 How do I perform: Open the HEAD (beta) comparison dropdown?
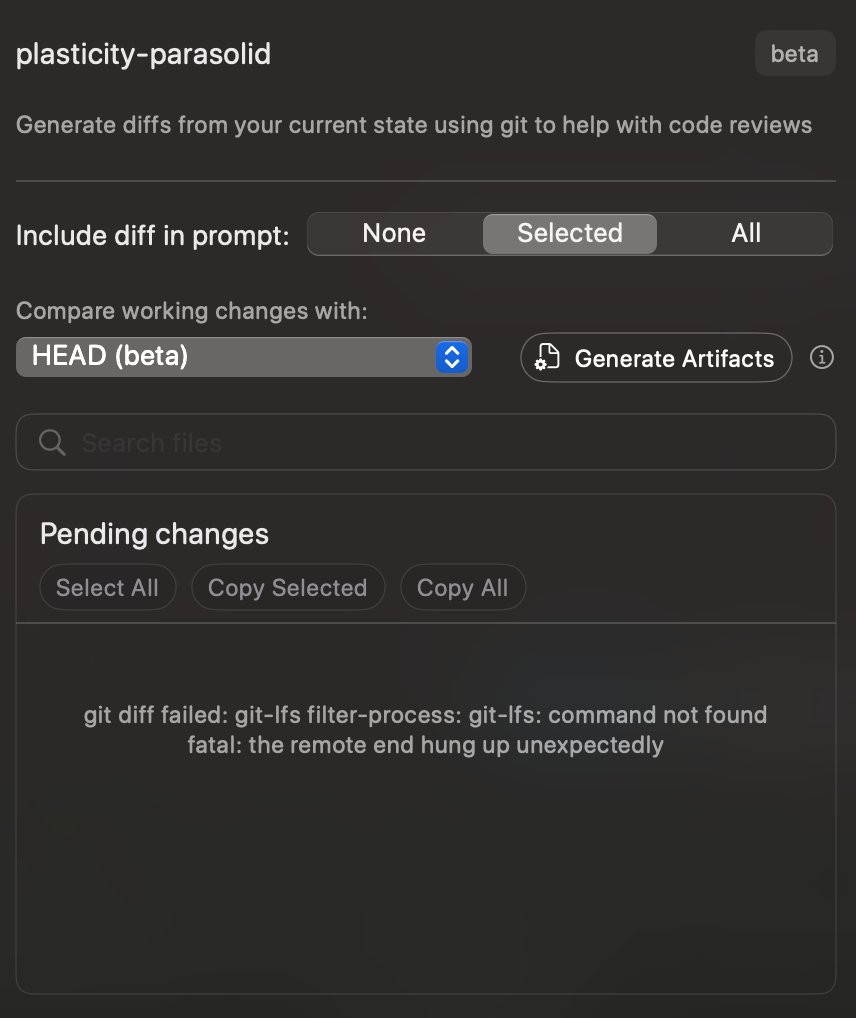coord(244,356)
